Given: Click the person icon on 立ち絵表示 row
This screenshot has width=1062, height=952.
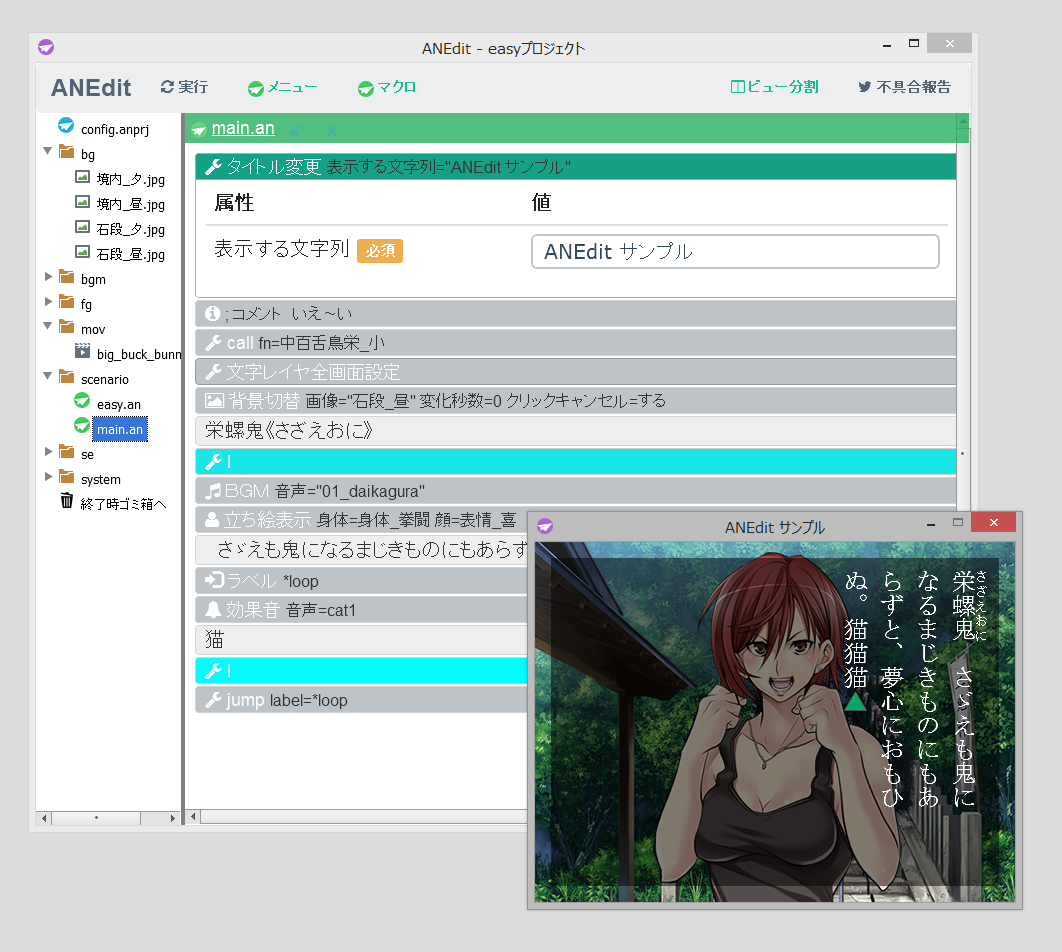Looking at the screenshot, I should 212,520.
